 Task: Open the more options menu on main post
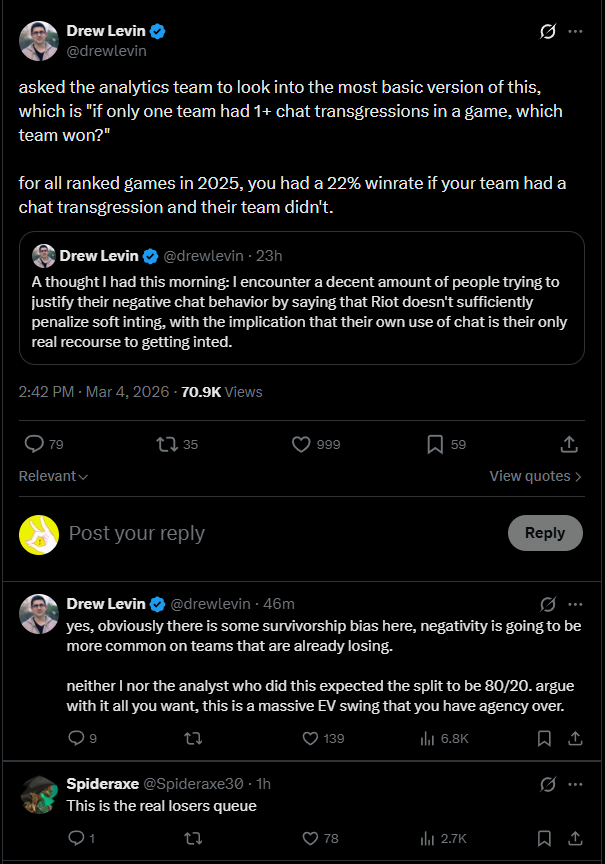tap(575, 32)
